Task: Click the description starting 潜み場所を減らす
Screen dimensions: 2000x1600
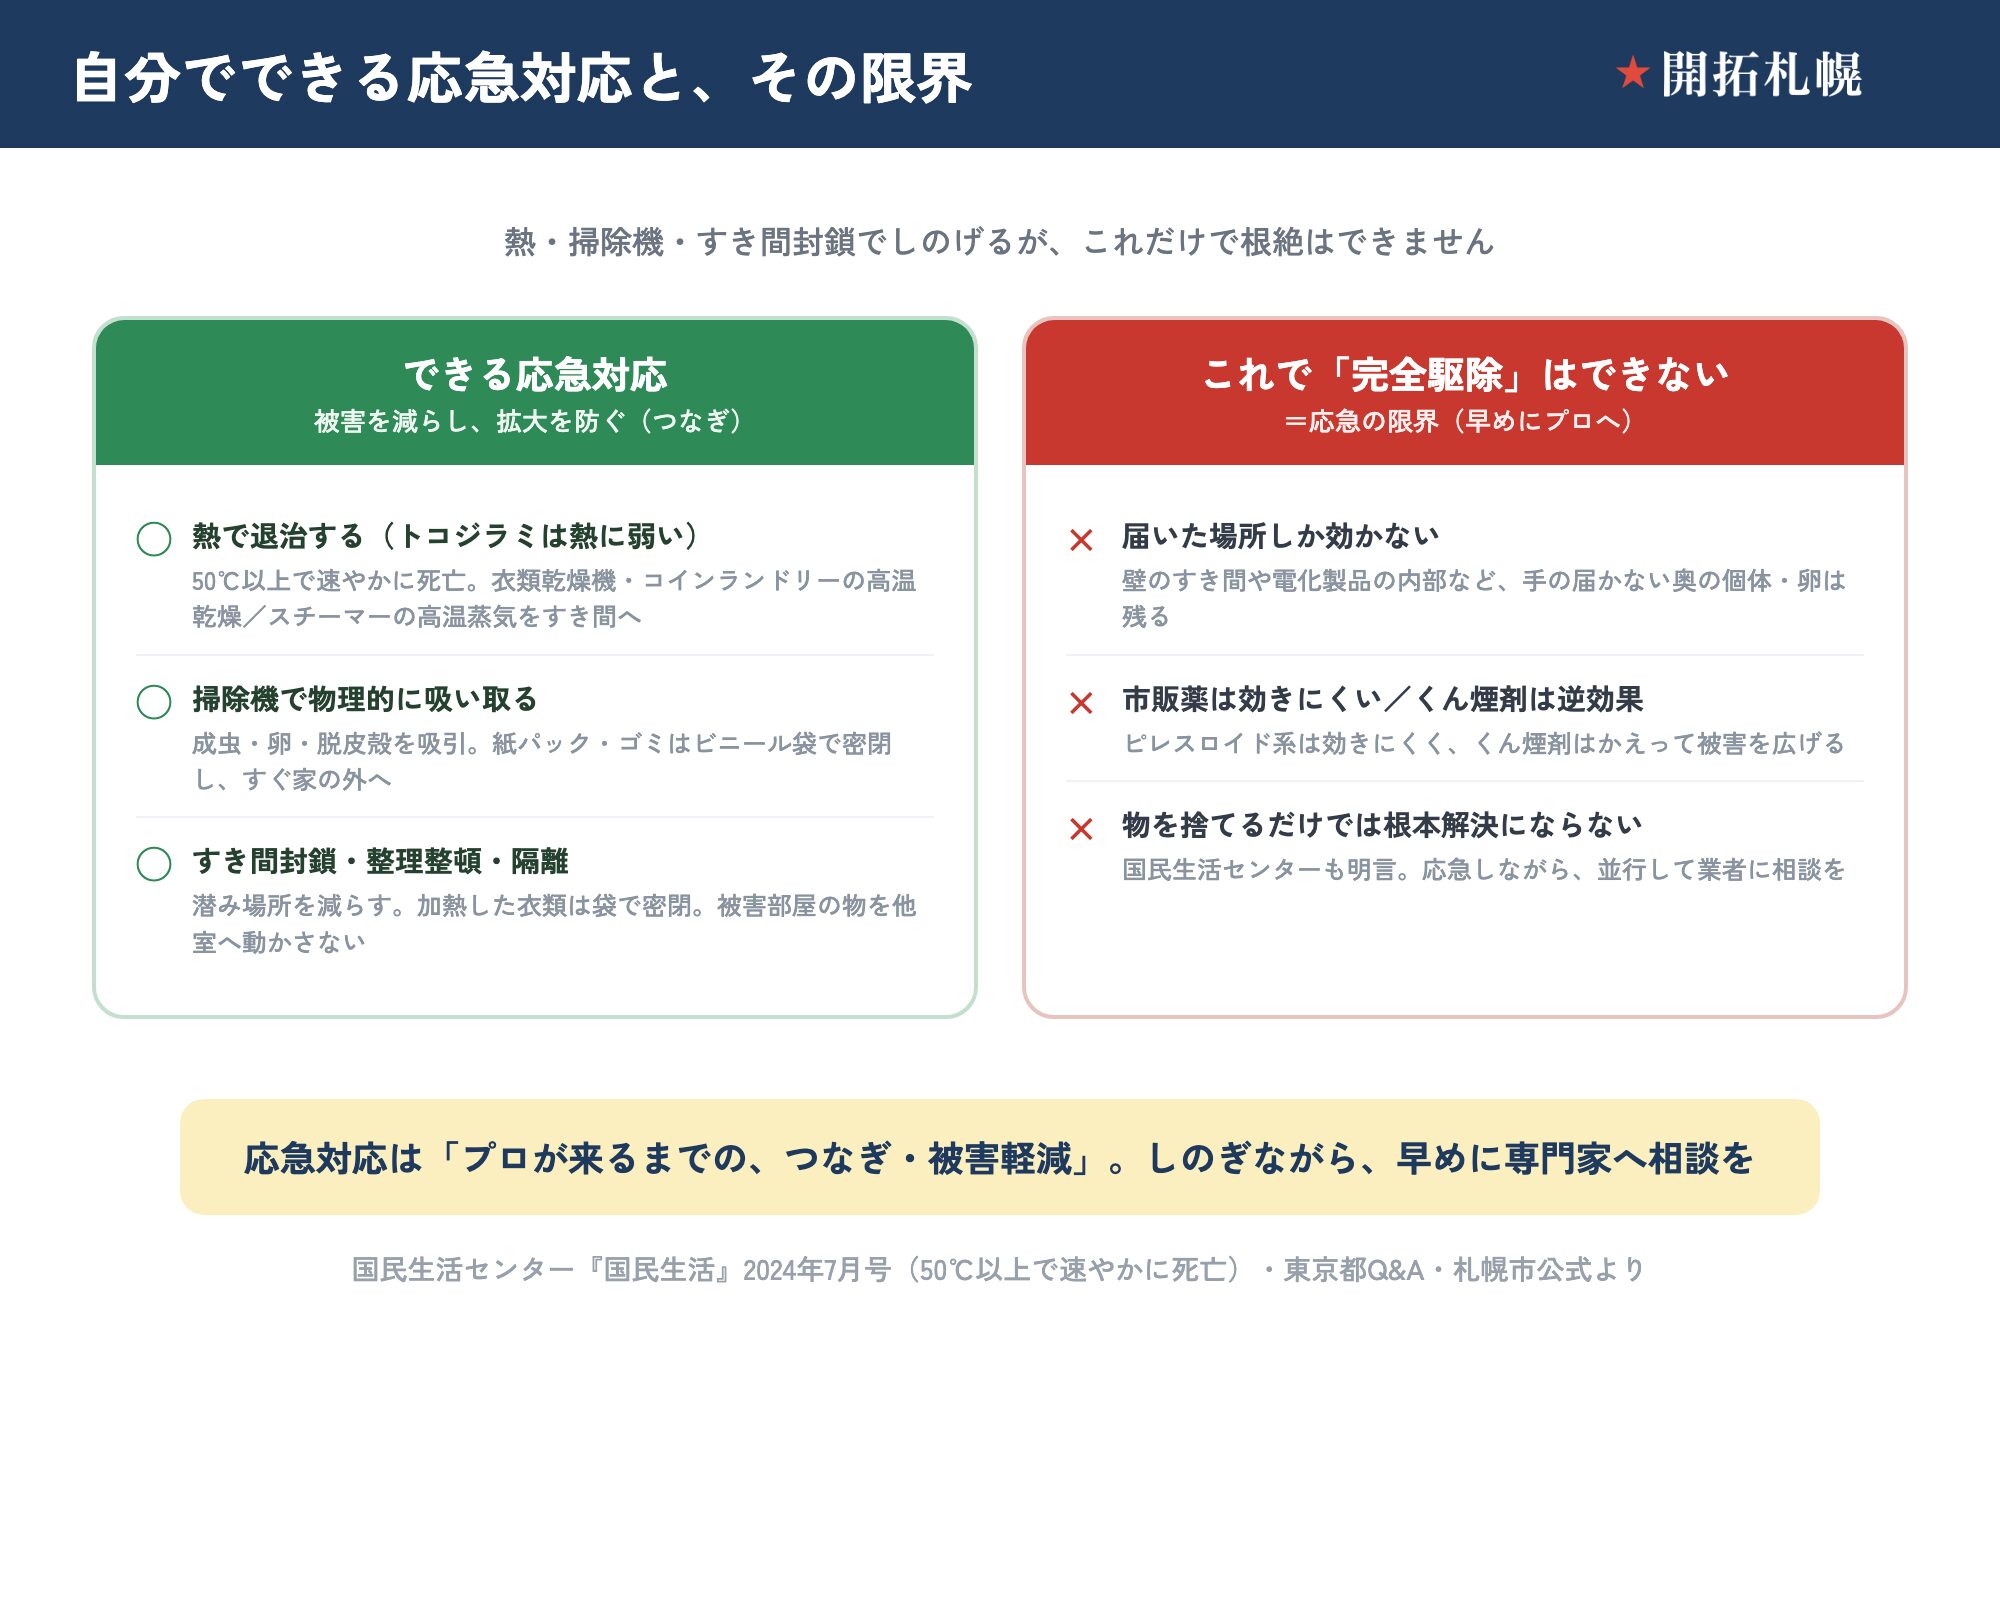Action: pos(554,923)
